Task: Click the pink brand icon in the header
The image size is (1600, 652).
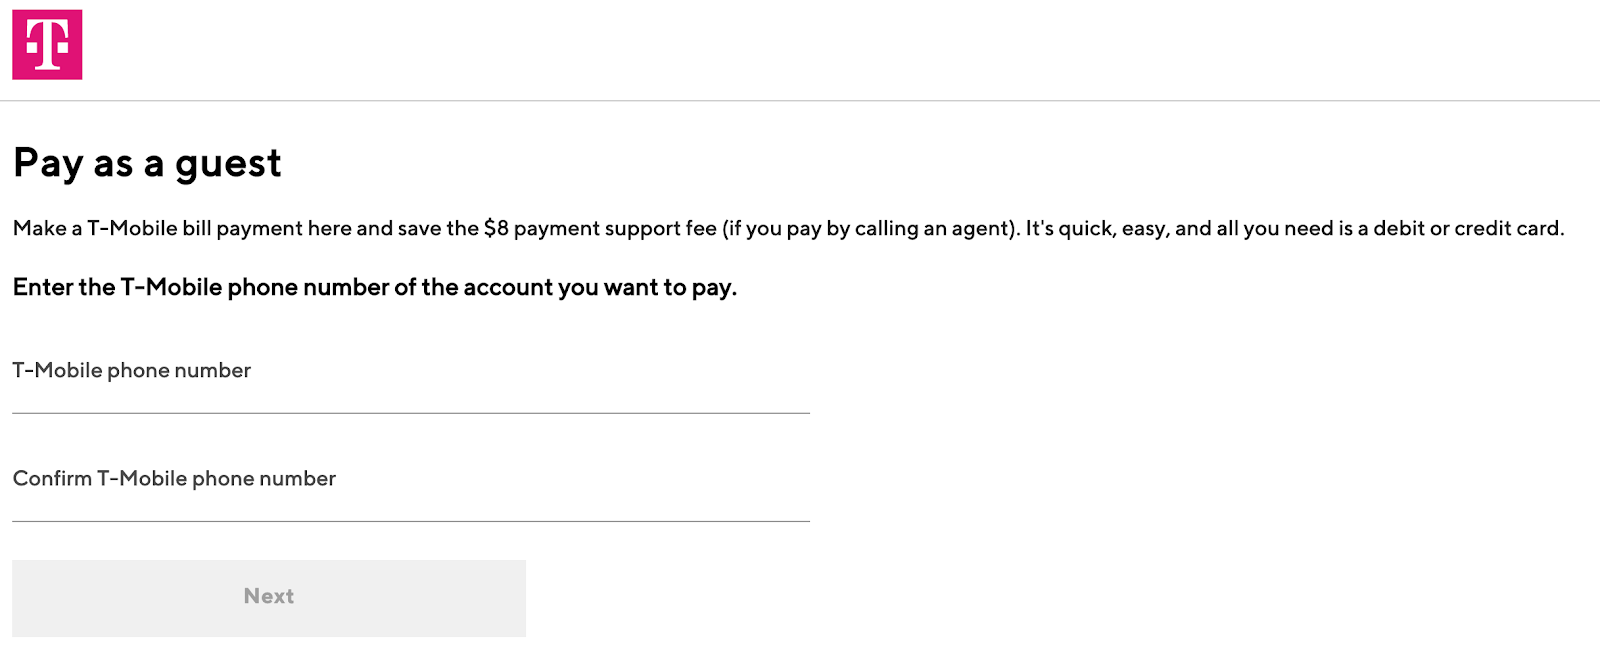Action: point(46,45)
